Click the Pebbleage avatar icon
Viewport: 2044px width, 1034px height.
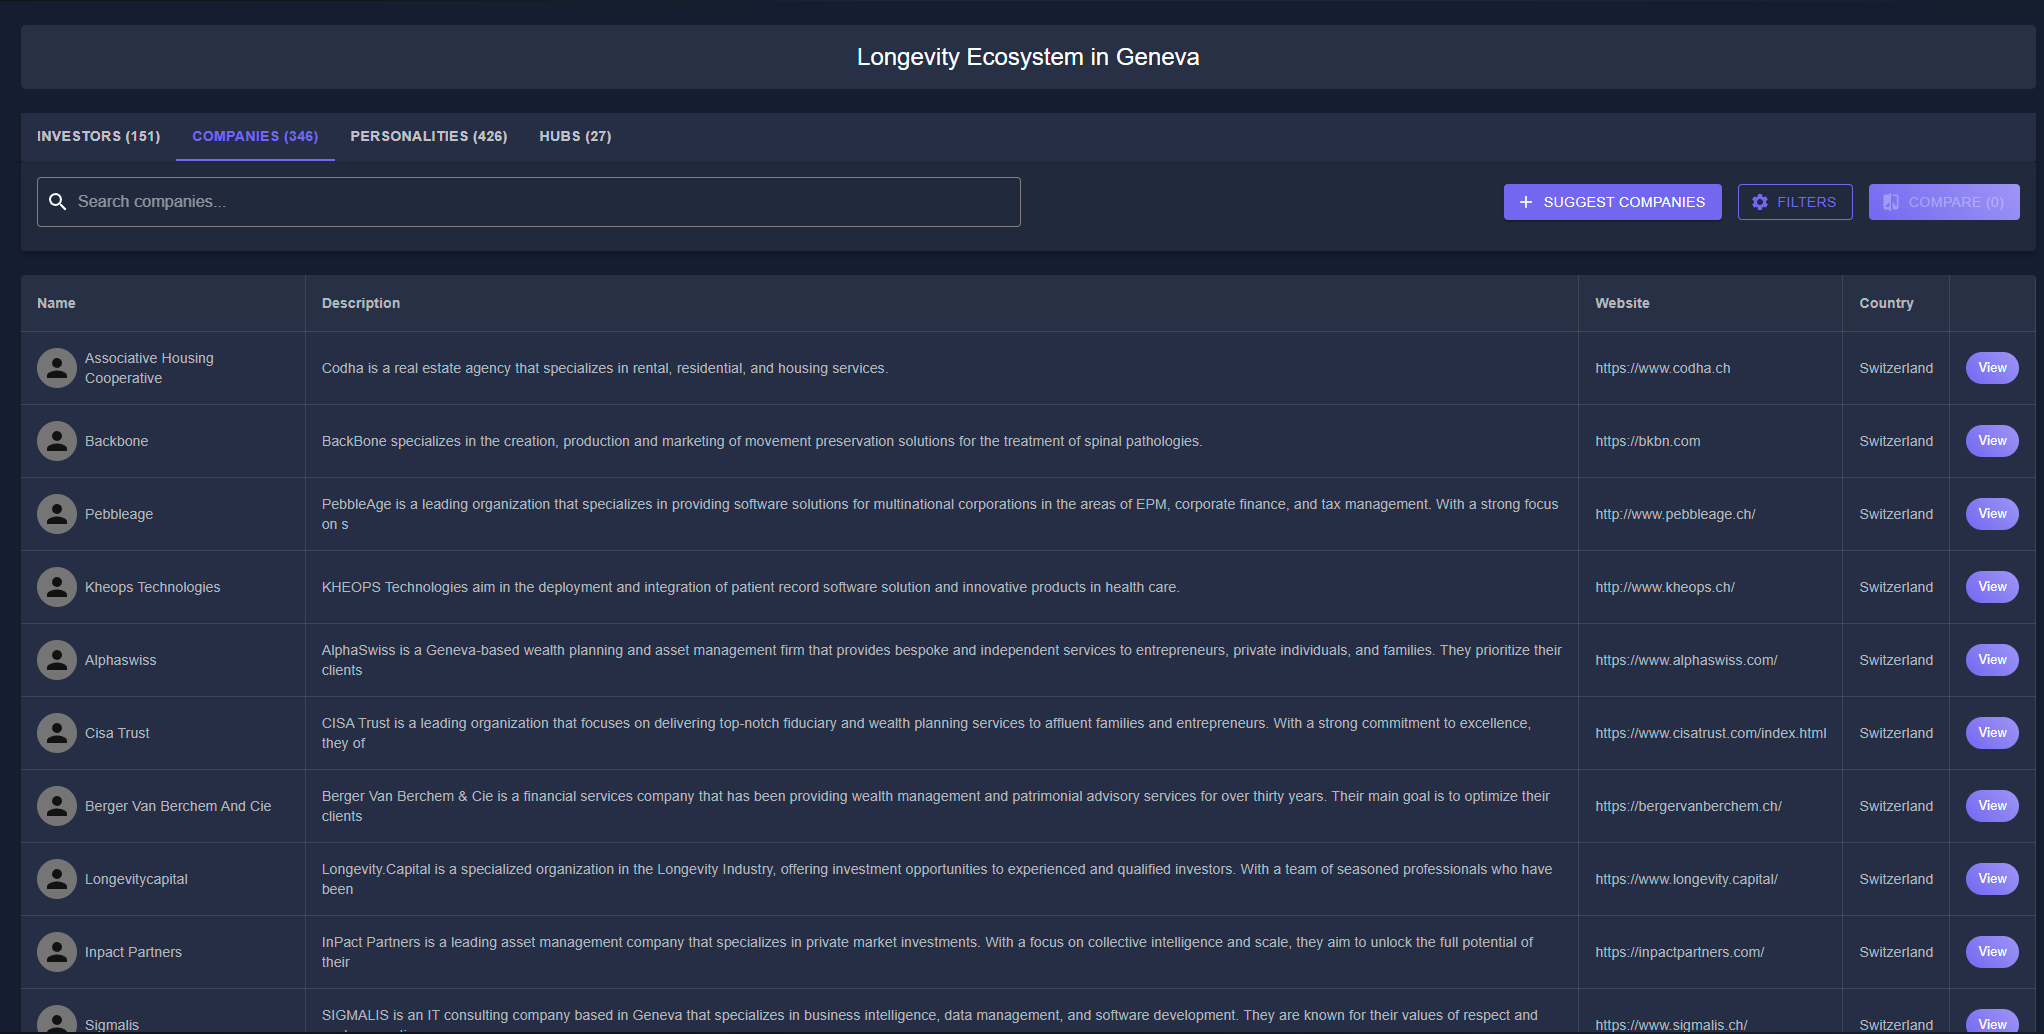tap(57, 514)
